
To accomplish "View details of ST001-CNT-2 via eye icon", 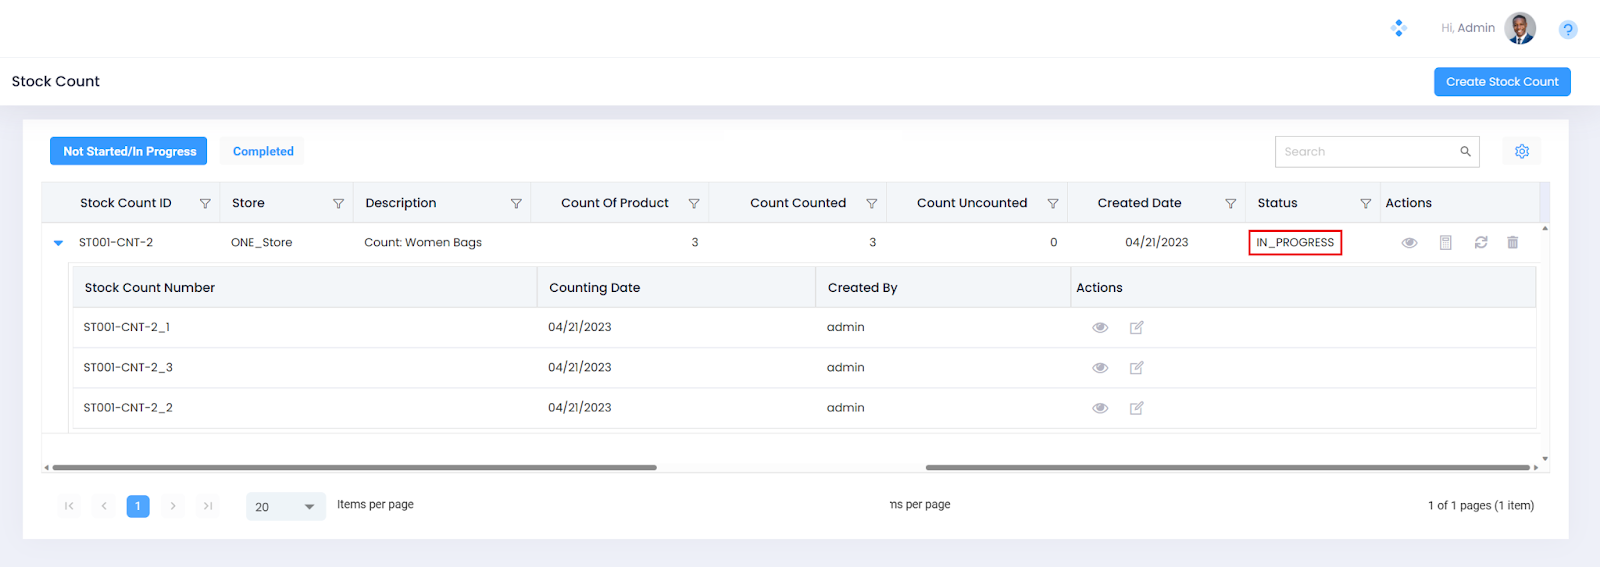I will 1409,243.
